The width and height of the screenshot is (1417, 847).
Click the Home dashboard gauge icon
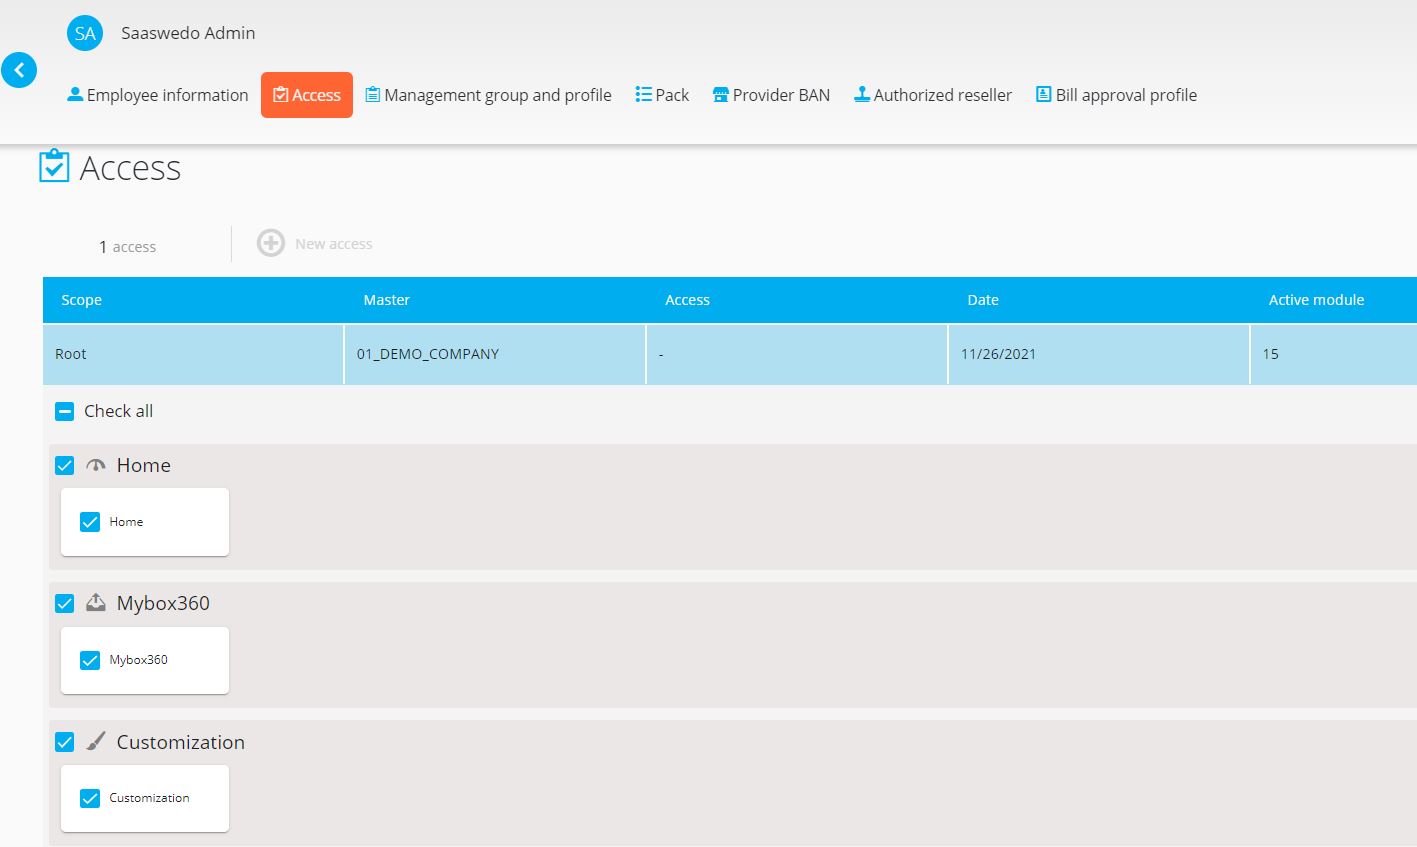[x=96, y=465]
